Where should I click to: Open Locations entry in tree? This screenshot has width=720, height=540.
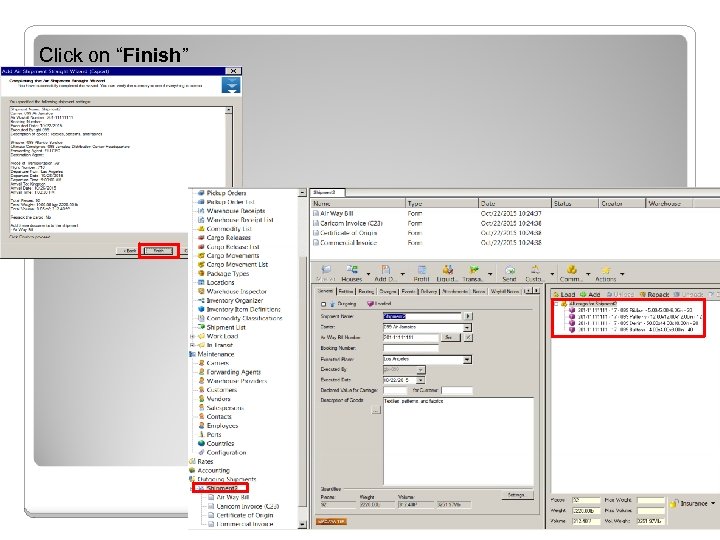click(216, 282)
